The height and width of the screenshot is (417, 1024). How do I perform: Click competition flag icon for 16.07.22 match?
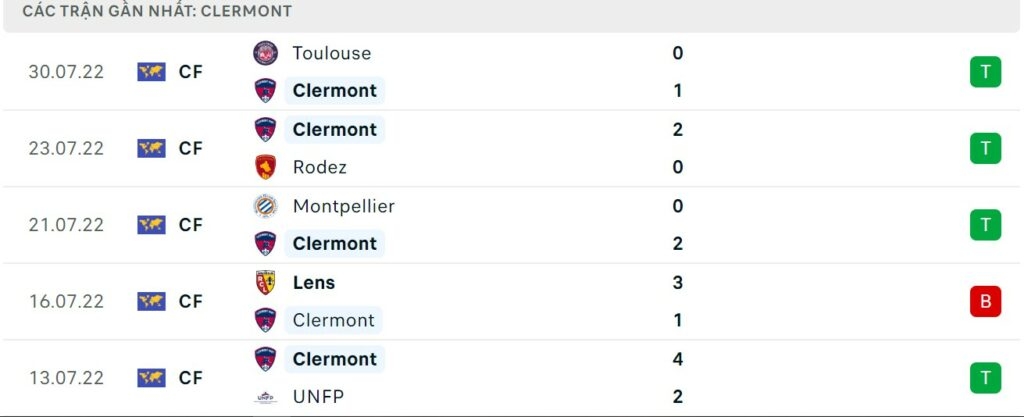coord(151,301)
